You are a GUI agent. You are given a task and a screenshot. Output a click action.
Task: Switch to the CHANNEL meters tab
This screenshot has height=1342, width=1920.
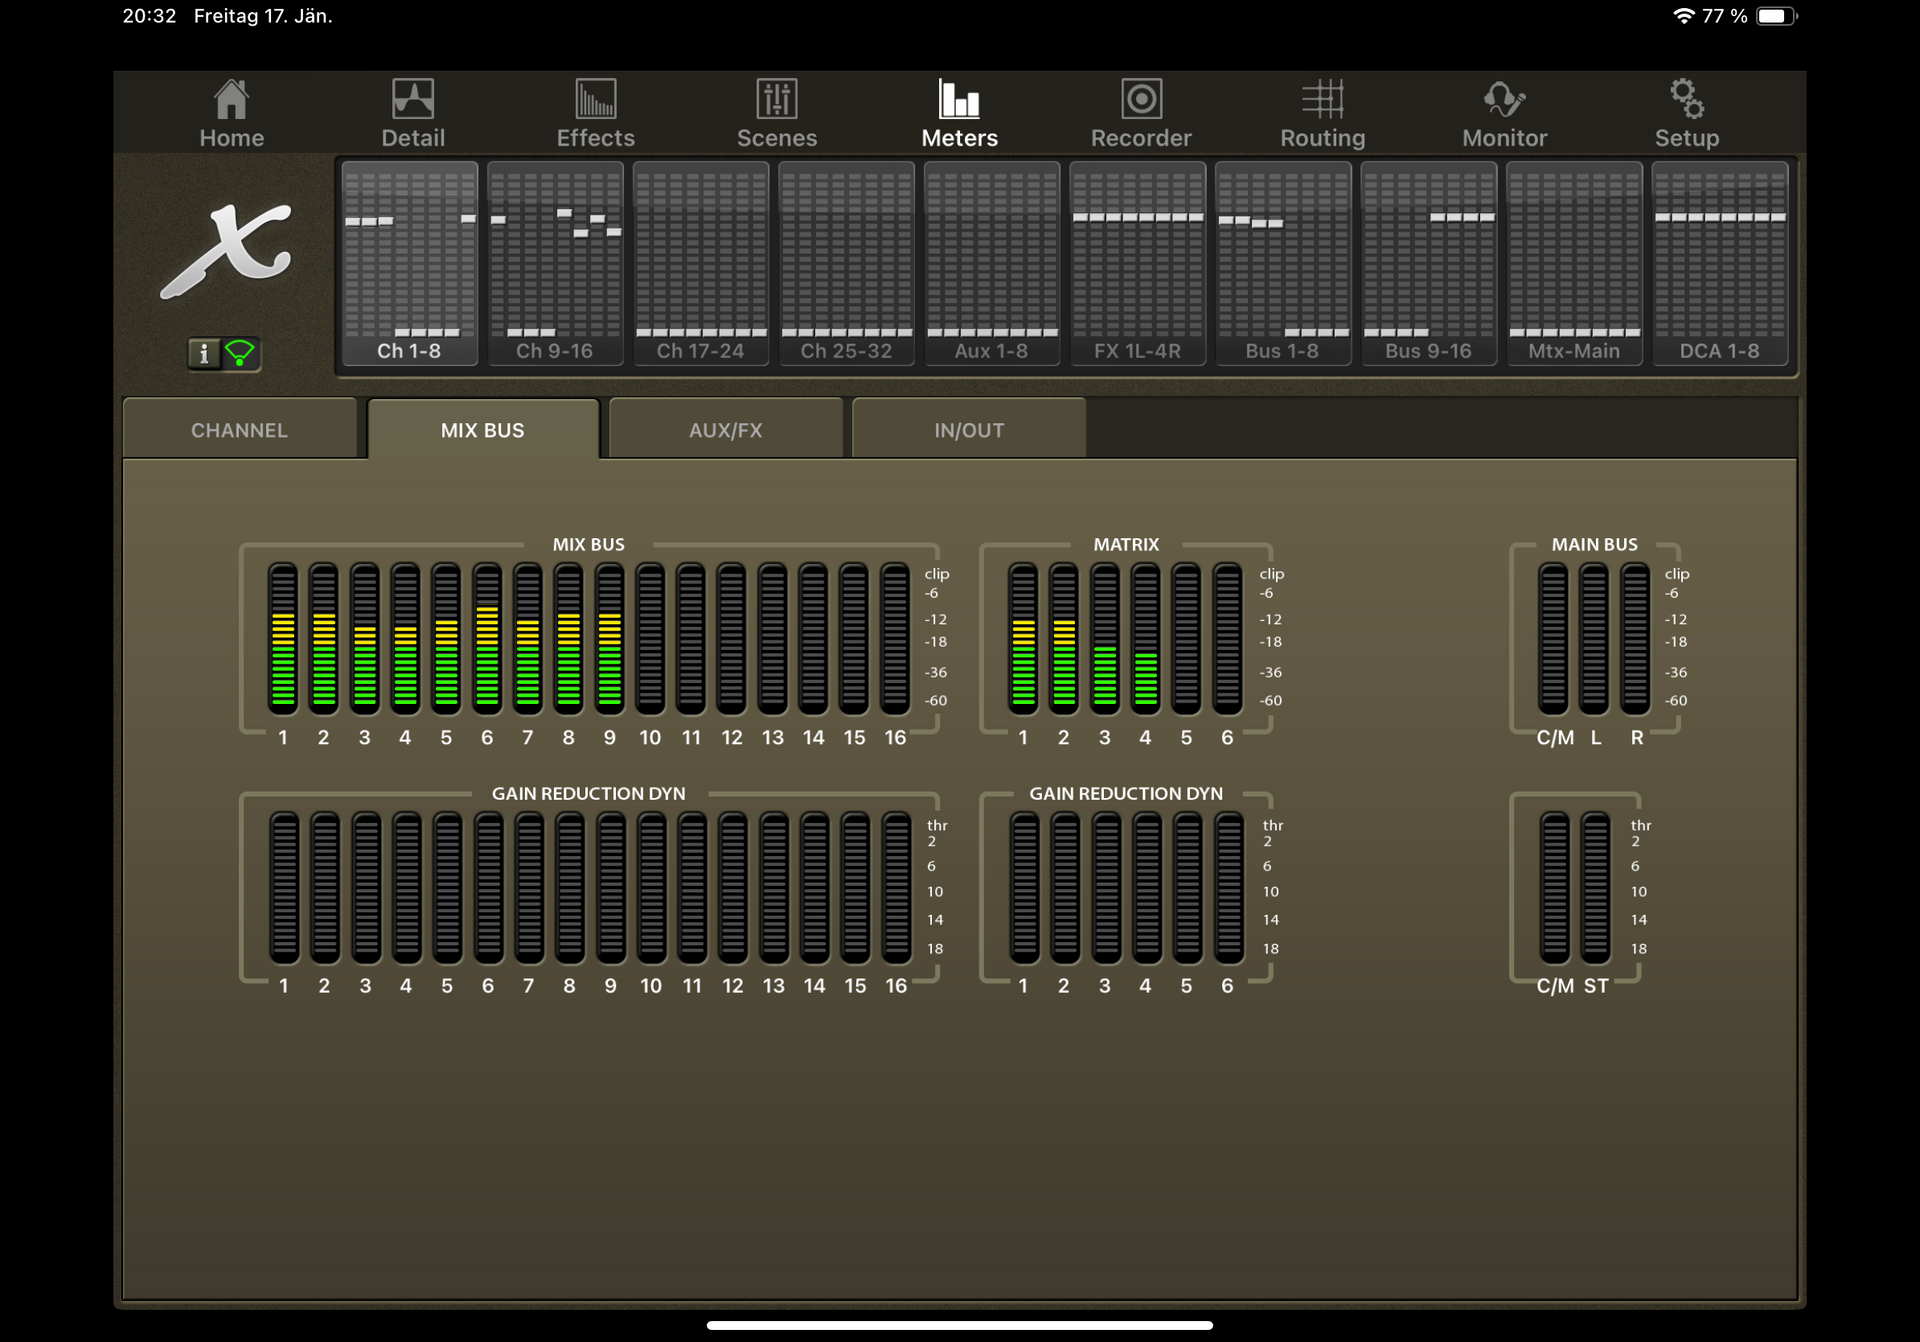pyautogui.click(x=239, y=429)
